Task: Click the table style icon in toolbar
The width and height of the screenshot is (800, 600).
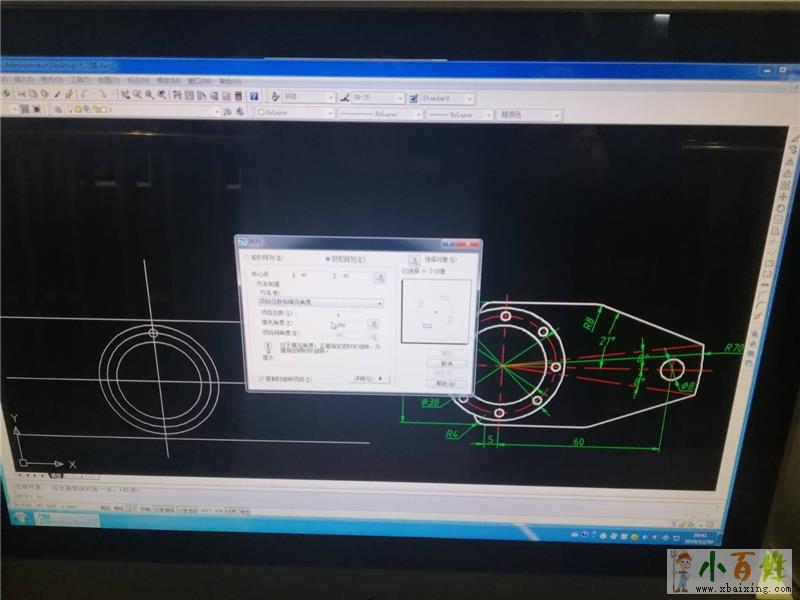Action: pos(413,98)
